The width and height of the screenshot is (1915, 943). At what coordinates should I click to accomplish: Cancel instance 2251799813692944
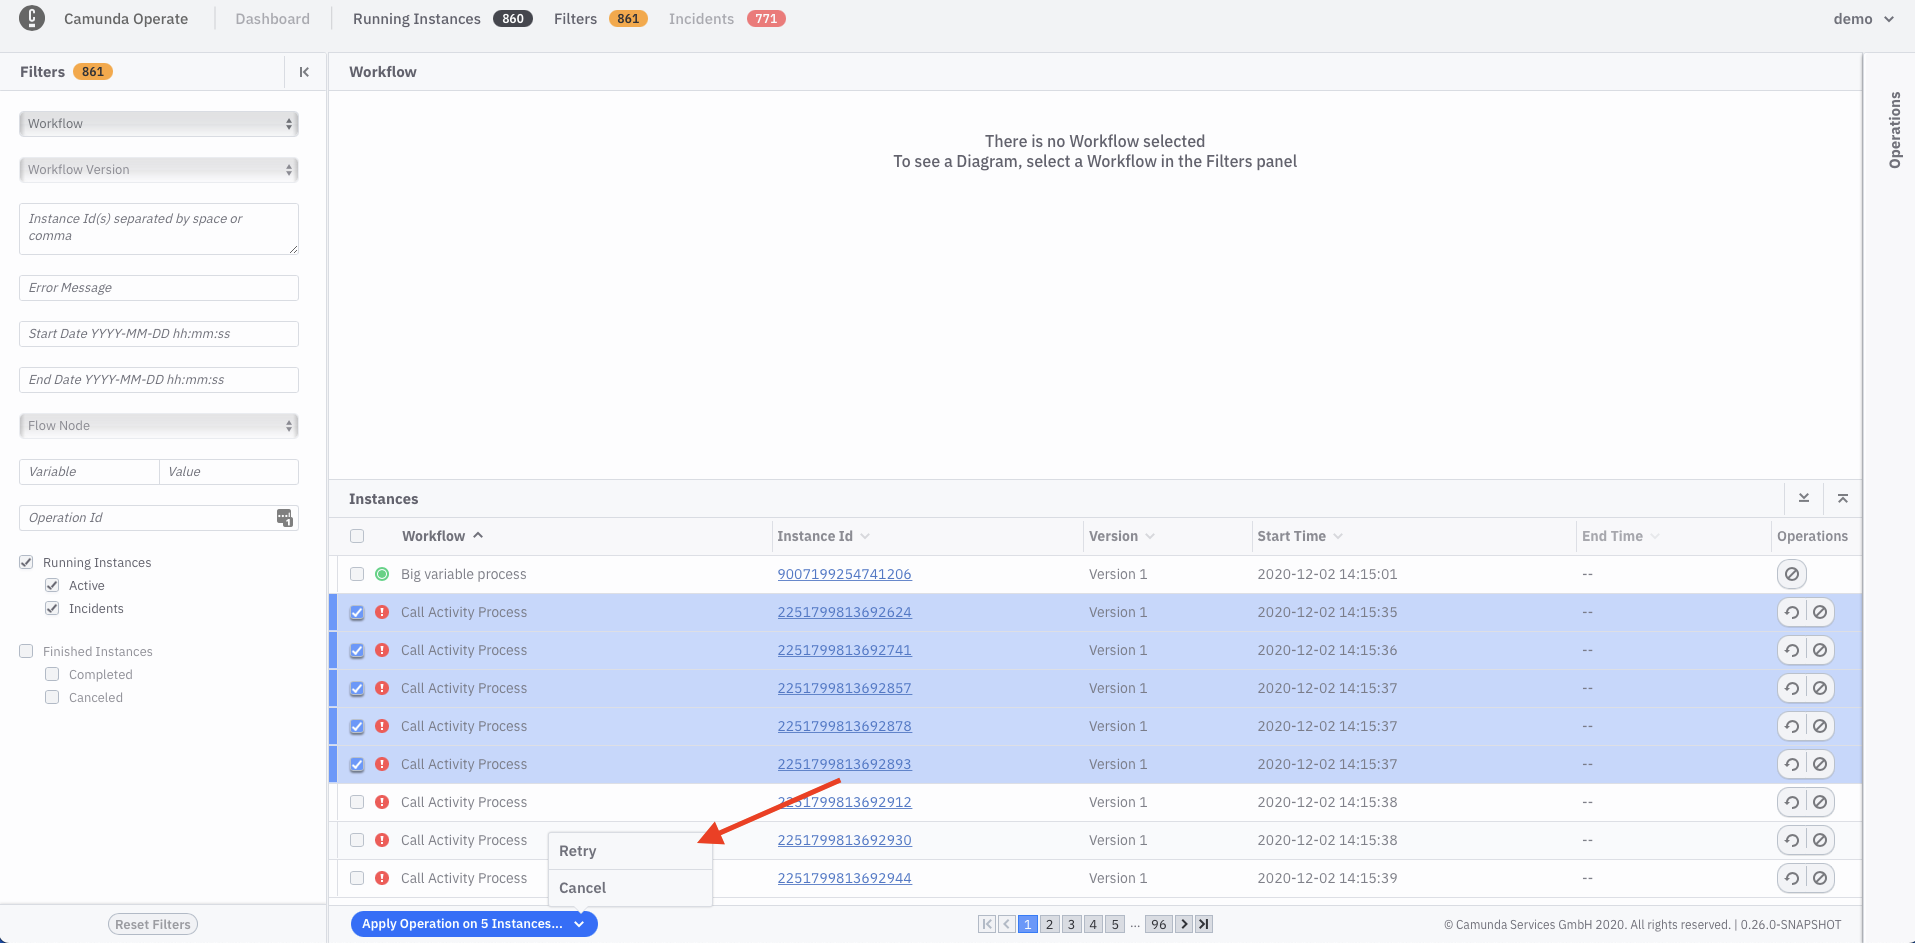(x=1820, y=878)
